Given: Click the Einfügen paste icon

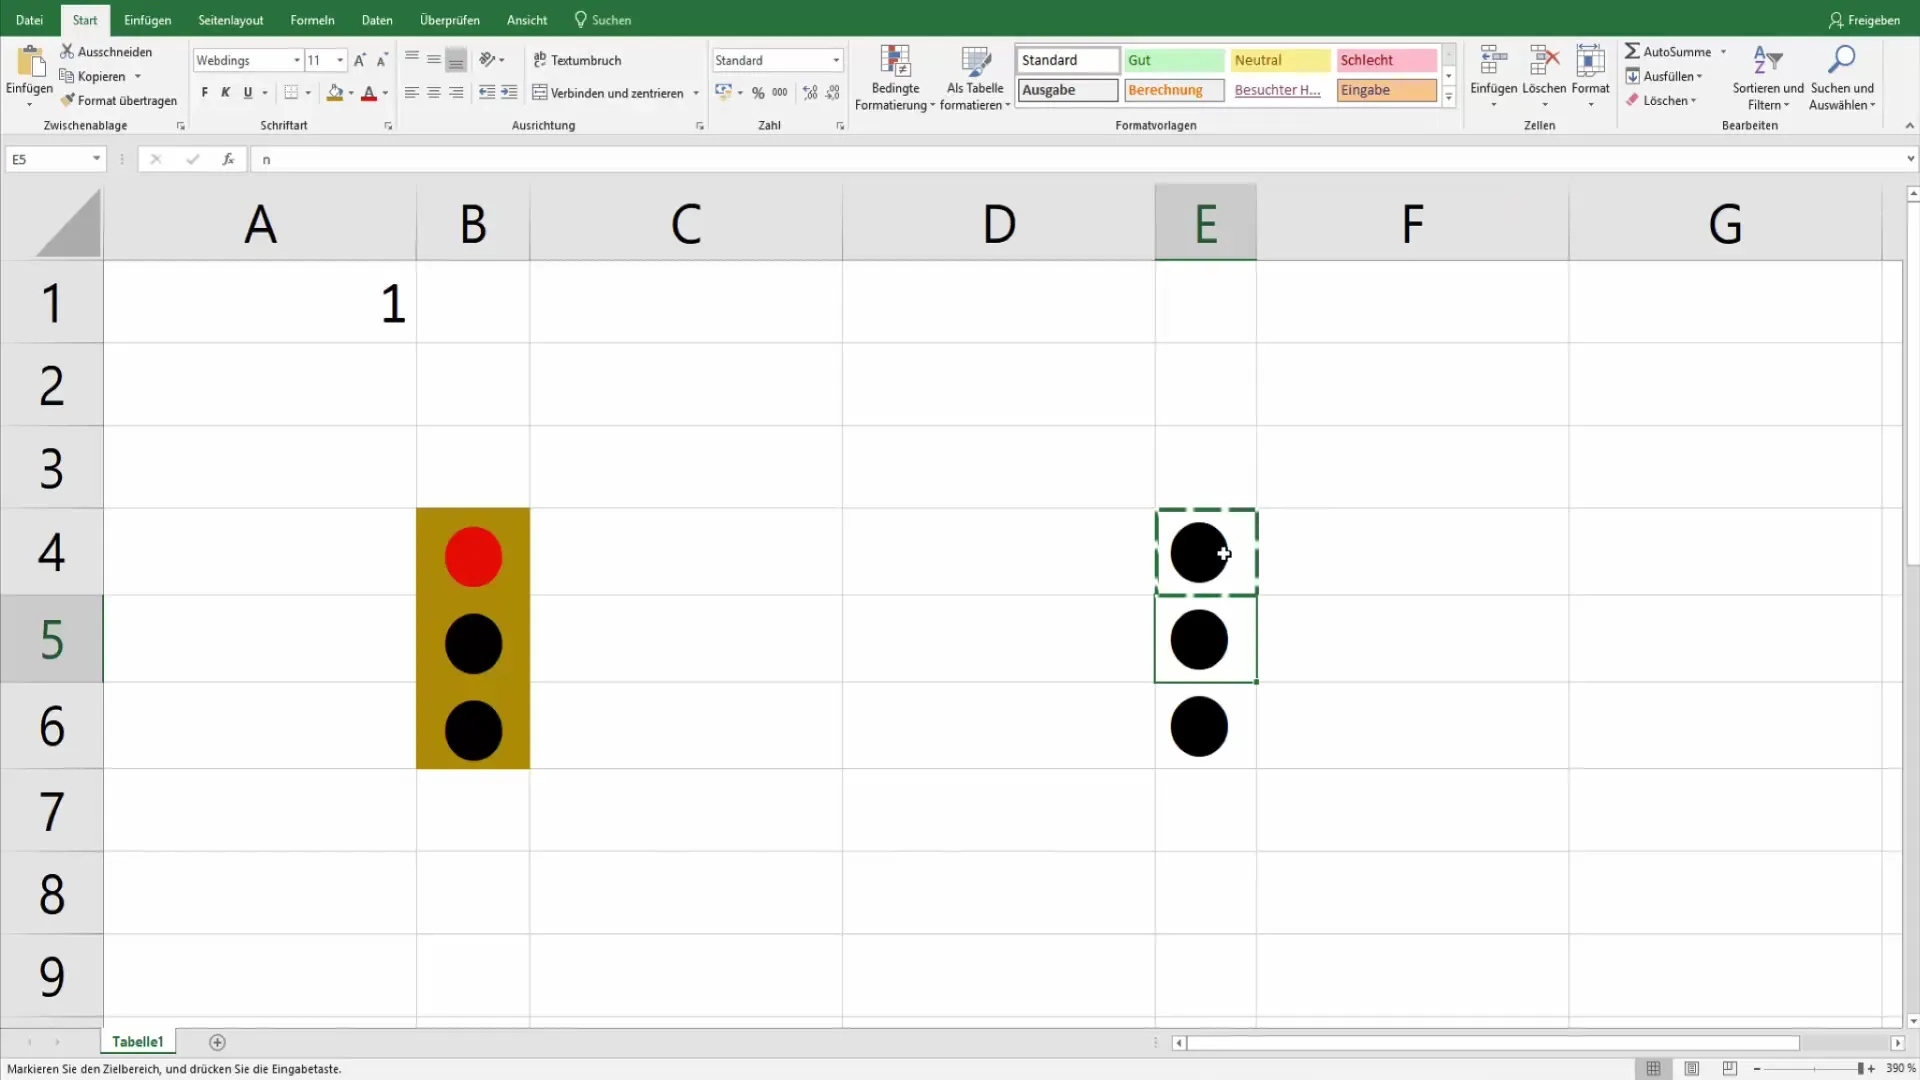Looking at the screenshot, I should 30,62.
